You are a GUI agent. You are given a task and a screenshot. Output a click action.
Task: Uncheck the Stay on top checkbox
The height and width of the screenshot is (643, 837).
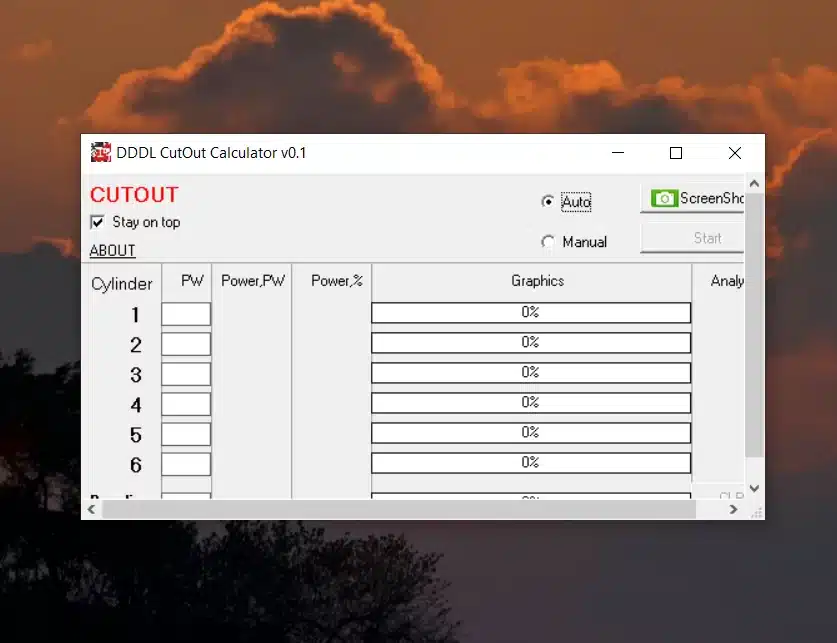point(97,222)
